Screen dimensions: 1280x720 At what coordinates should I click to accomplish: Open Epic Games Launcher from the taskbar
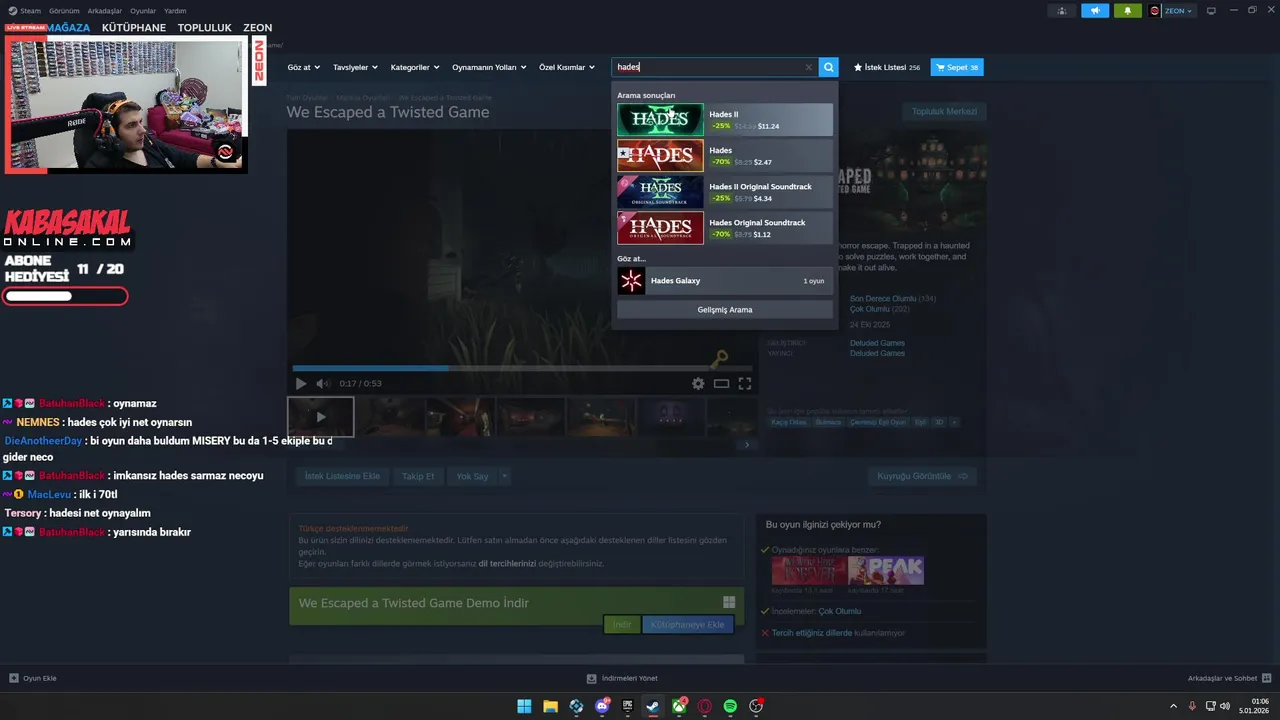(628, 706)
